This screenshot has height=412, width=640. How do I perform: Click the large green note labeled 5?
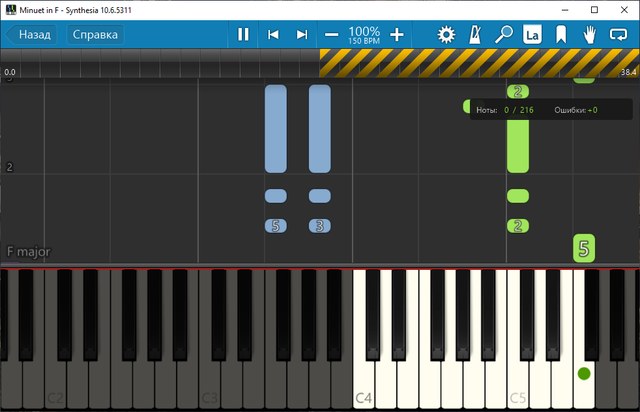[x=584, y=248]
